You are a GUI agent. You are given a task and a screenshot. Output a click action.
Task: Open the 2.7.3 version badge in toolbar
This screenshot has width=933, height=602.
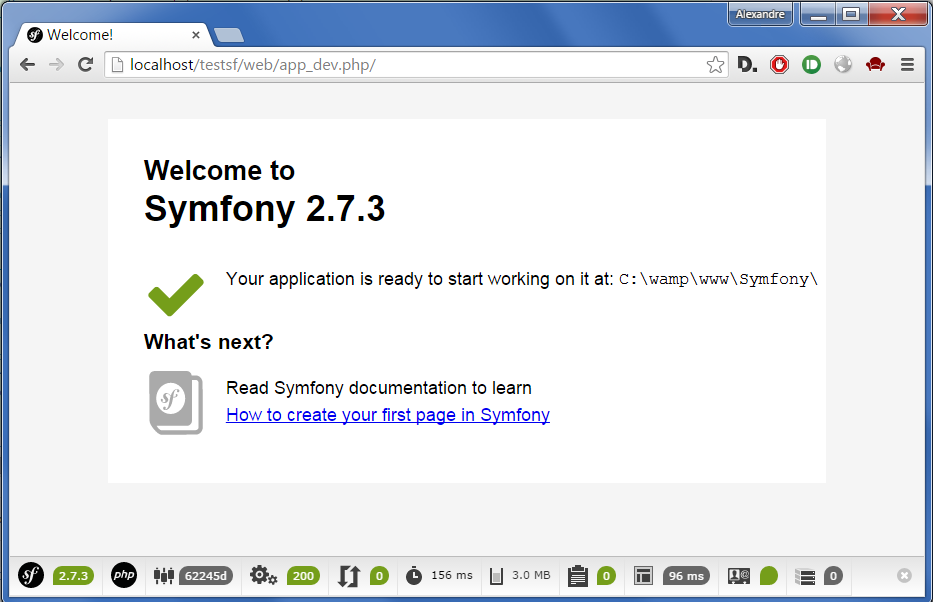73,576
